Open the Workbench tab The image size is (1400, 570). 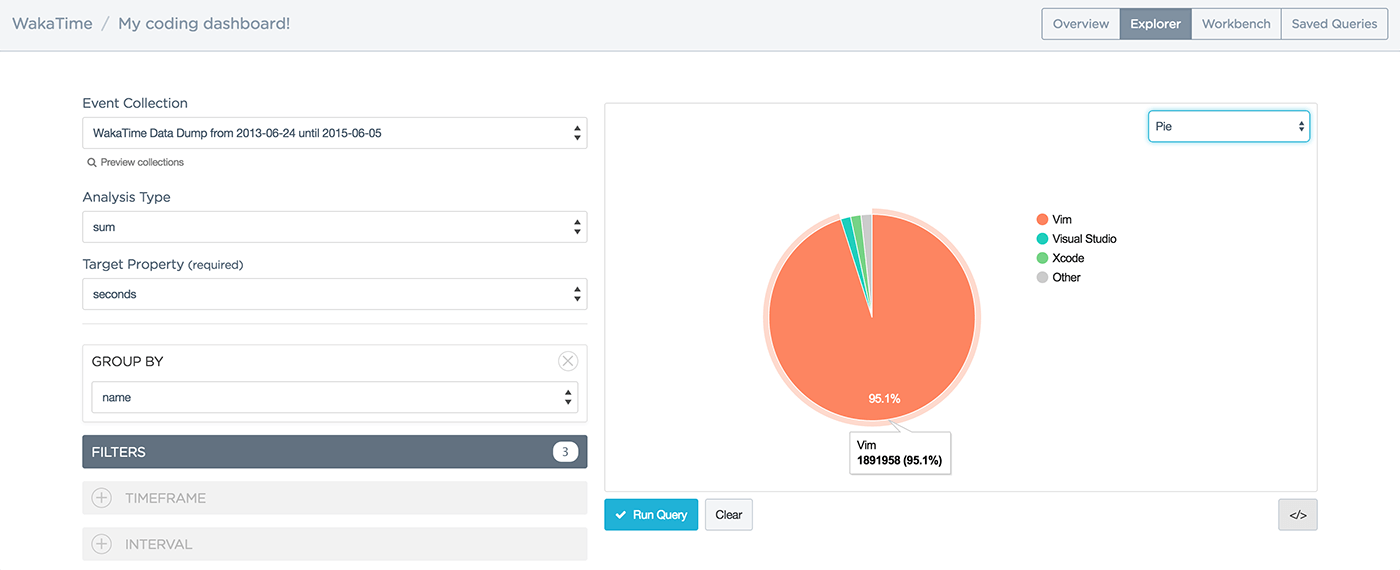coord(1236,24)
